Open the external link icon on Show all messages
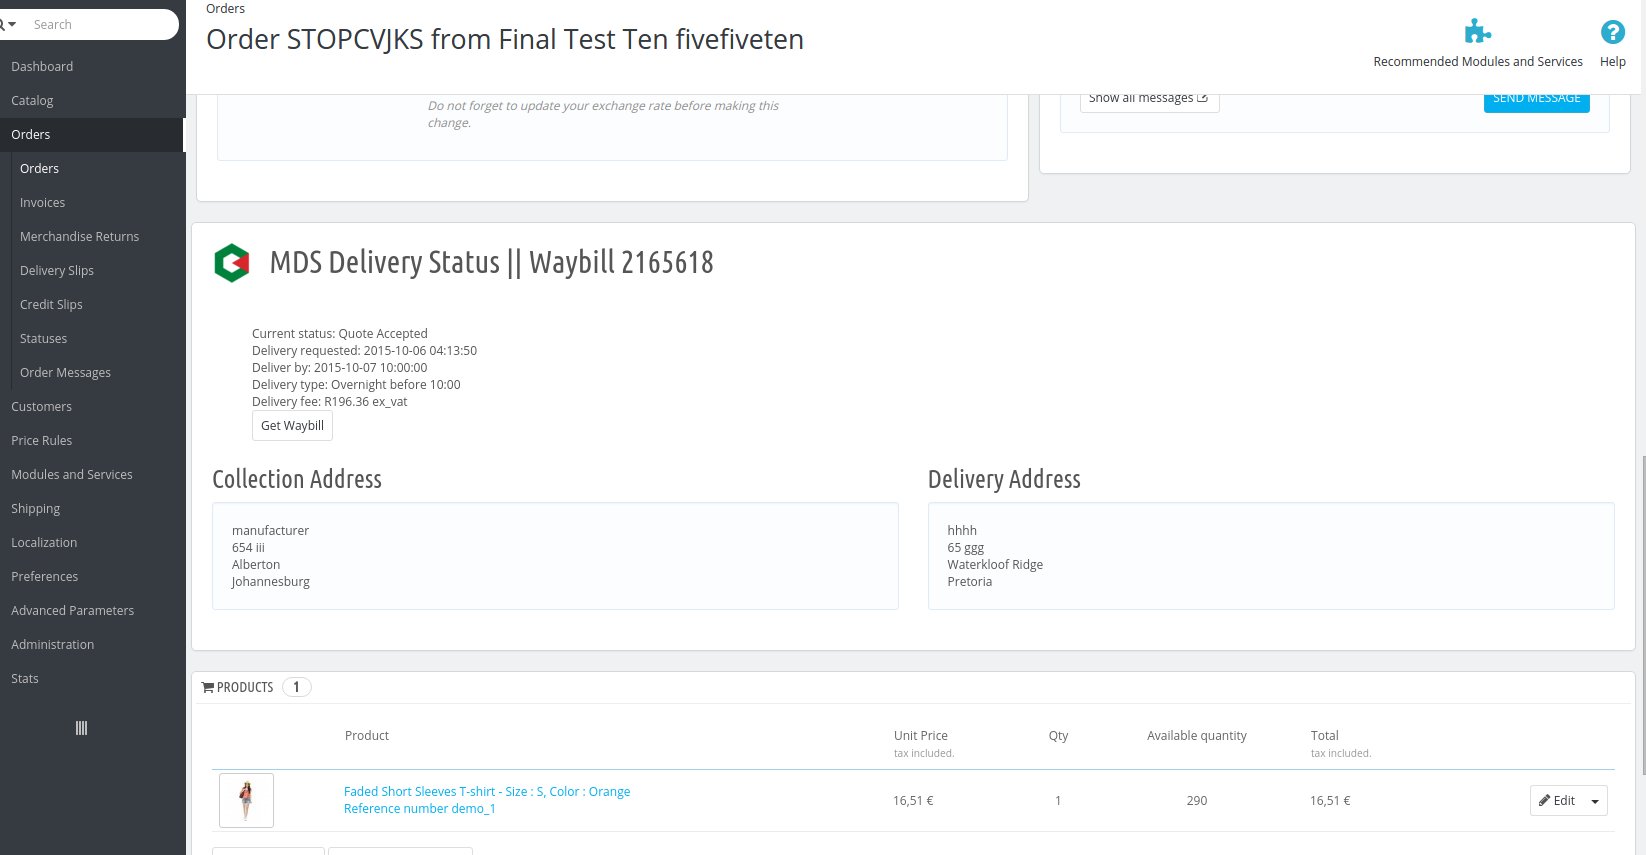Screen dimensions: 1646x855 tap(1202, 98)
